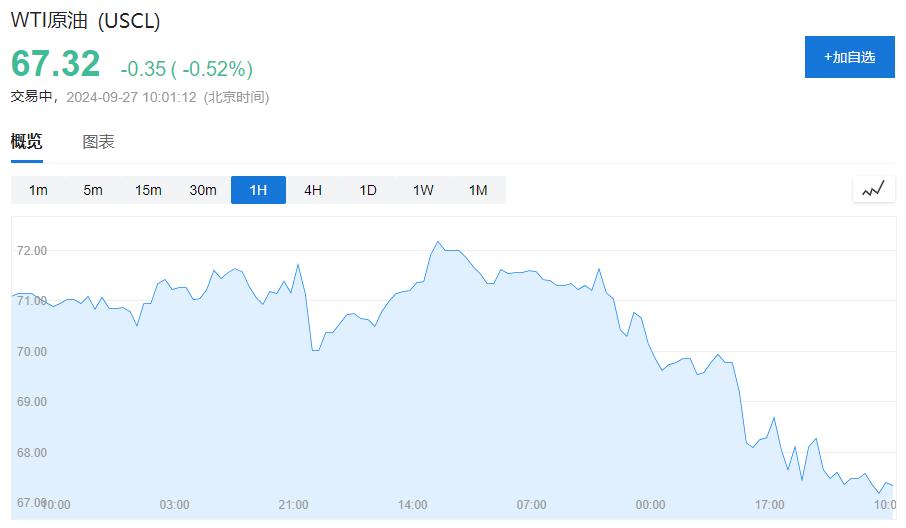Click the 00:00 time axis marker
Image resolution: width=906 pixels, height=528 pixels.
point(650,505)
